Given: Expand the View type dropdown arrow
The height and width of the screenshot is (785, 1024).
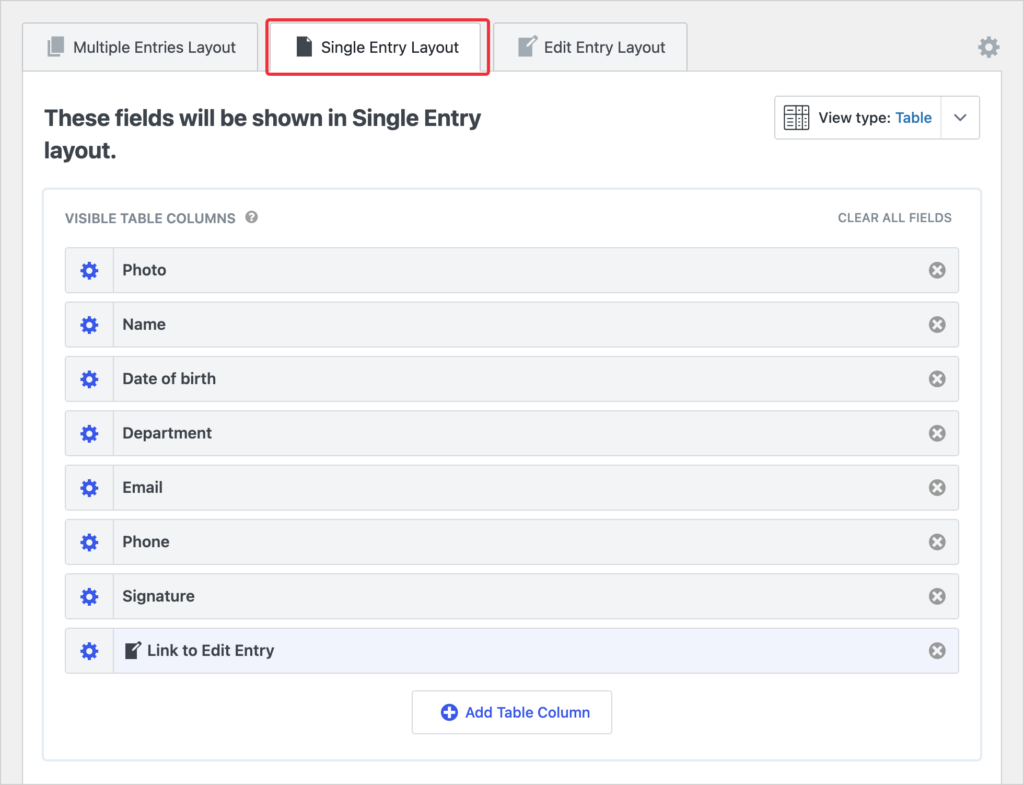Looking at the screenshot, I should (960, 118).
